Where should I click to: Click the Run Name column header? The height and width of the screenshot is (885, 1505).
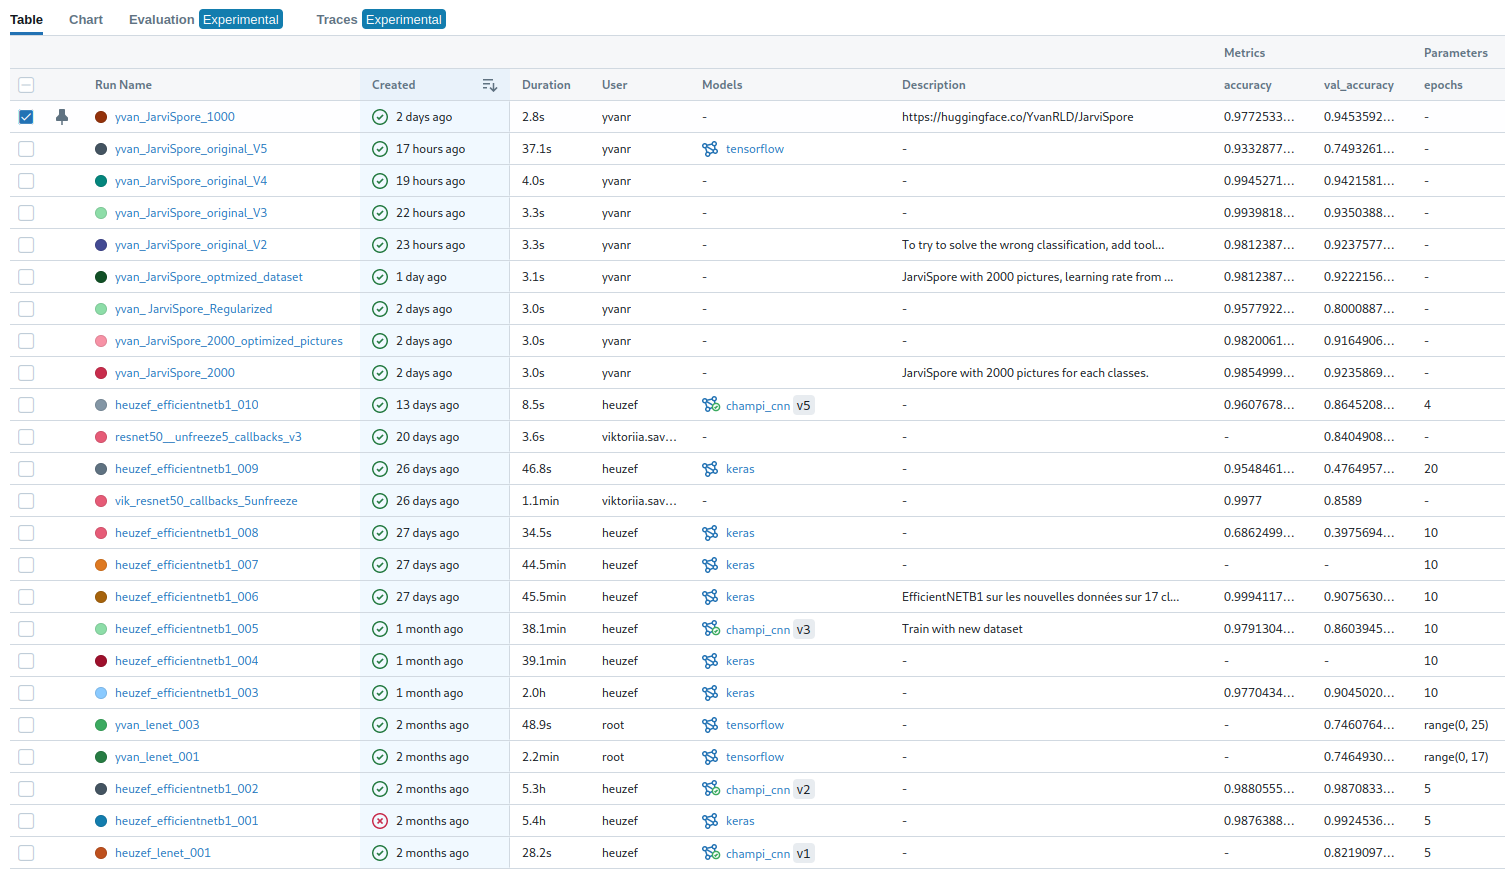coord(123,85)
